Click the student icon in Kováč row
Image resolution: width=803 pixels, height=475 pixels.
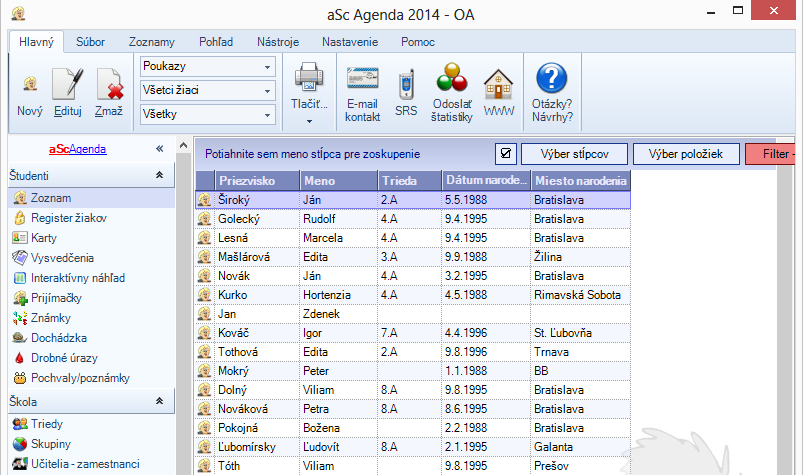[x=204, y=333]
